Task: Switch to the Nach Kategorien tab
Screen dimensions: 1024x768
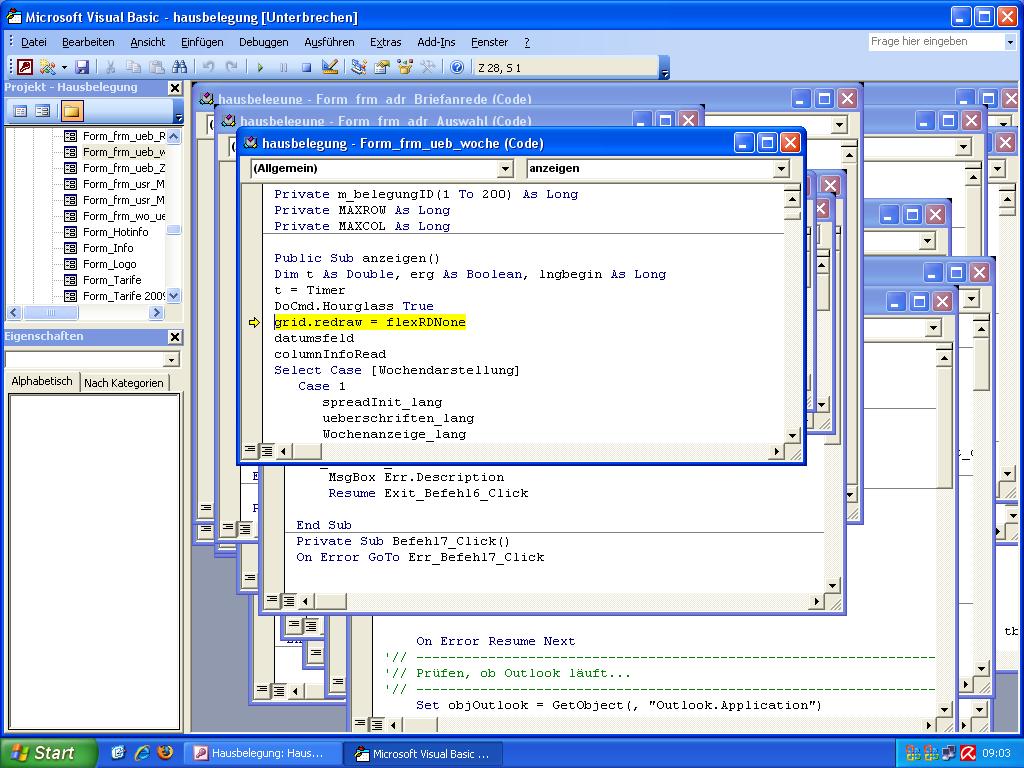Action: coord(123,383)
